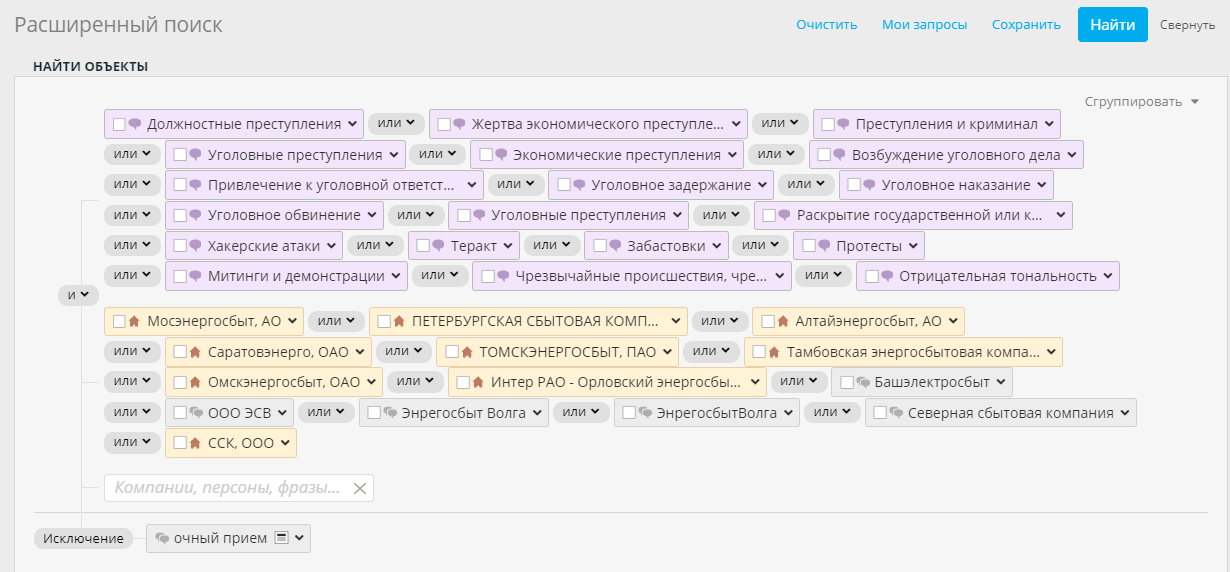Click speech bubble icon of Хакерские атаки tag
This screenshot has width=1230, height=572.
[x=196, y=245]
